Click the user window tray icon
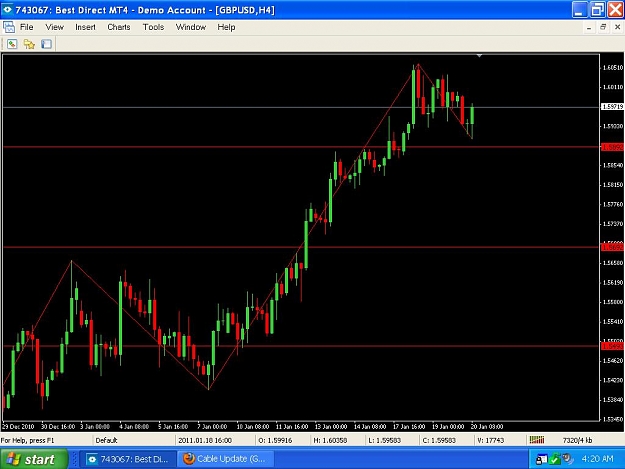This screenshot has width=625, height=469. click(x=541, y=459)
